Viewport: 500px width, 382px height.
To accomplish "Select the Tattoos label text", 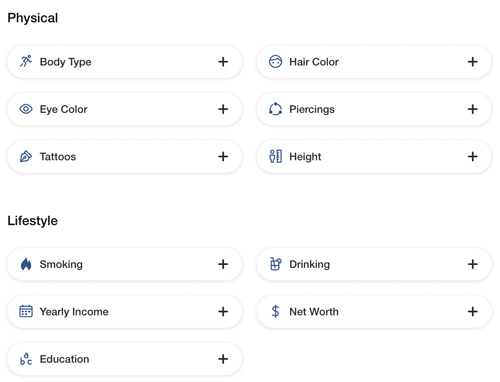I will (58, 156).
